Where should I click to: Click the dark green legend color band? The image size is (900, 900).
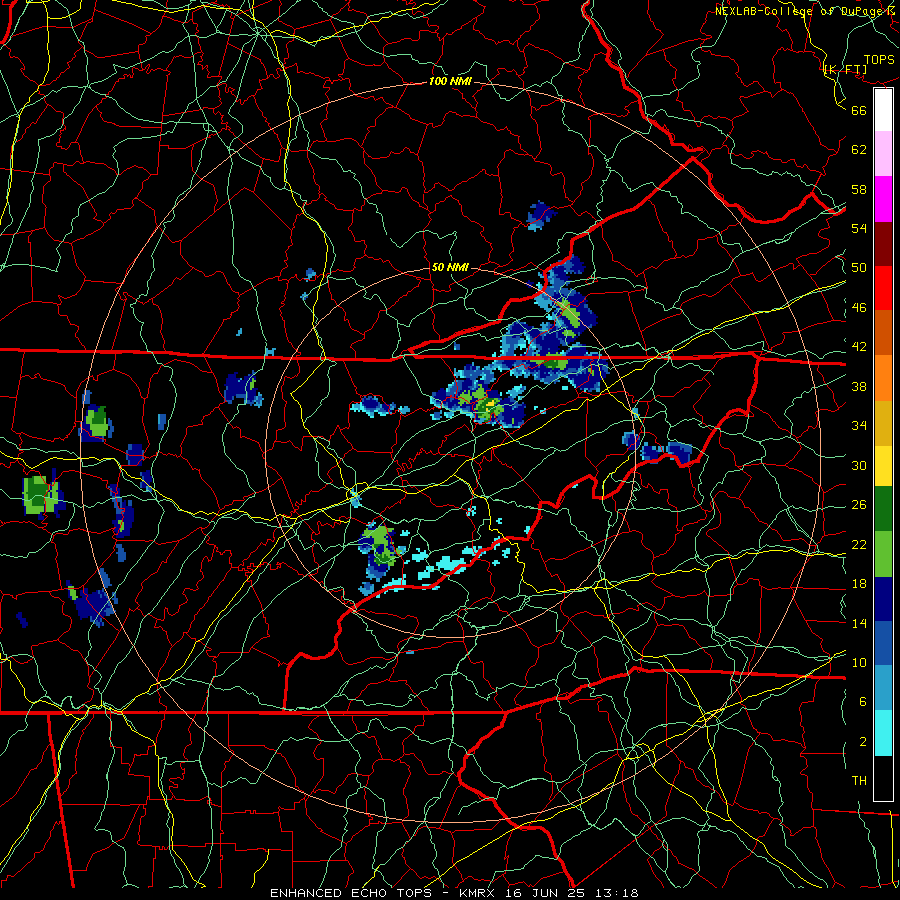point(883,509)
